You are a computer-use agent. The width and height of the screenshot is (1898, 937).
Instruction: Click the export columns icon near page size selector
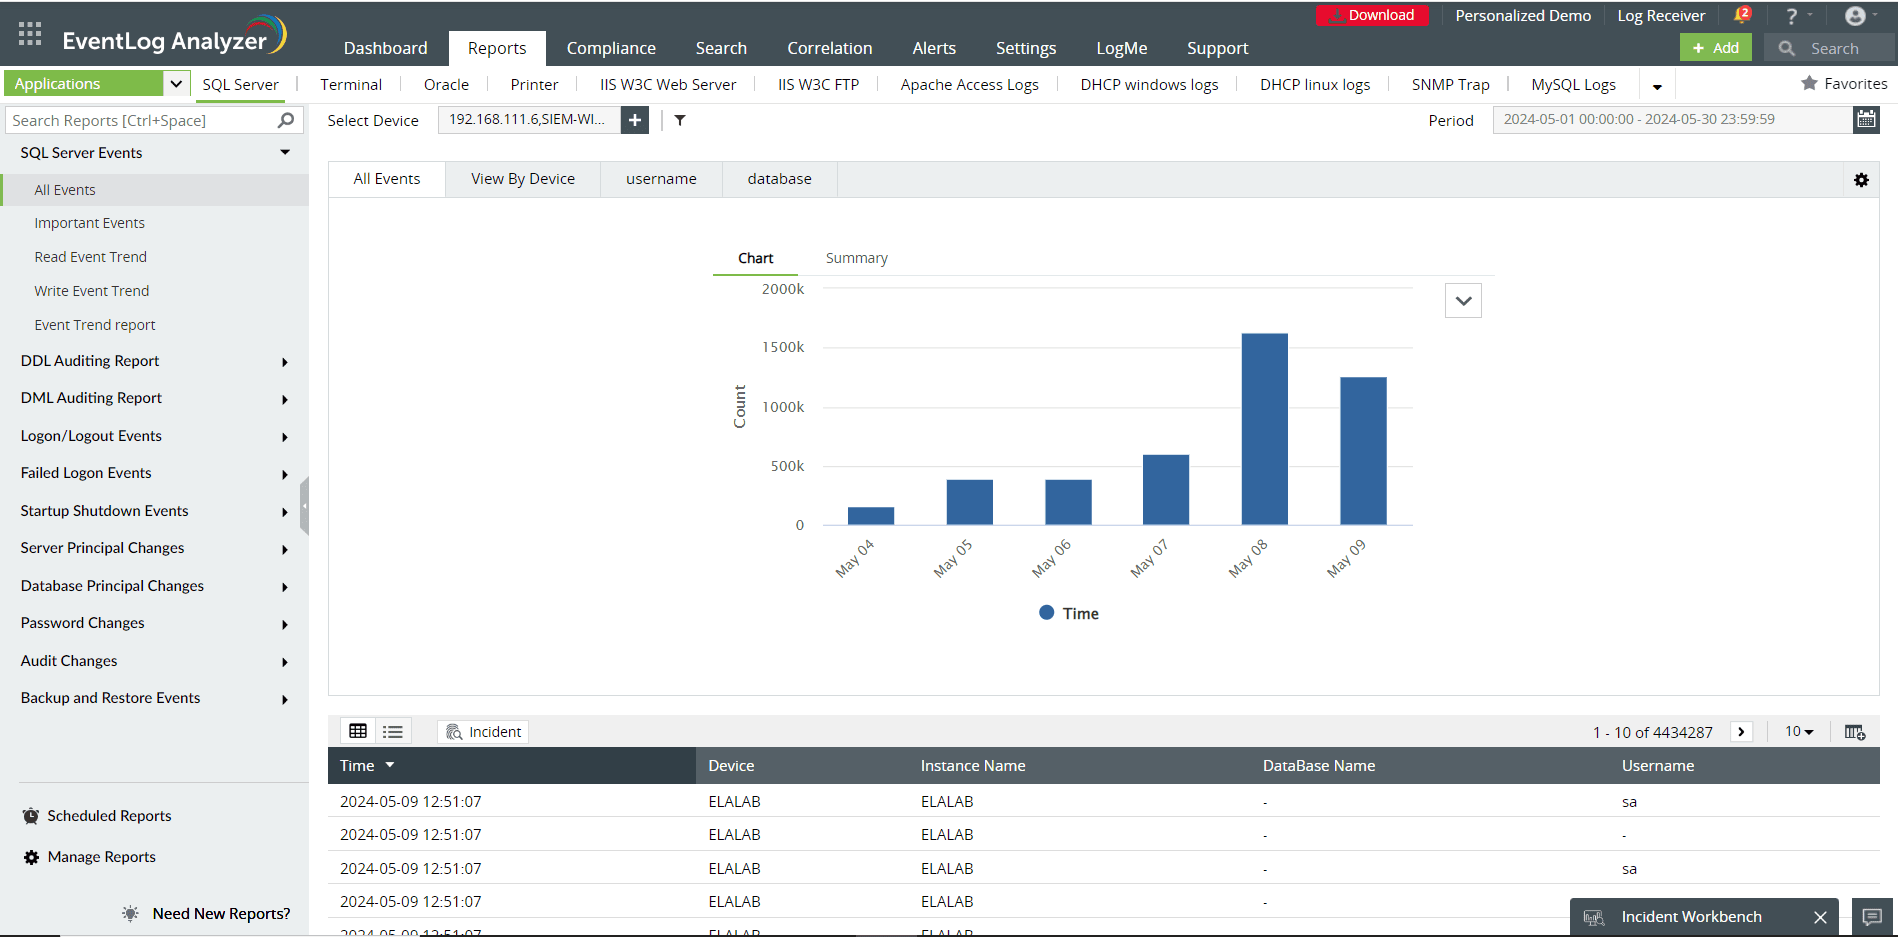[x=1855, y=731]
